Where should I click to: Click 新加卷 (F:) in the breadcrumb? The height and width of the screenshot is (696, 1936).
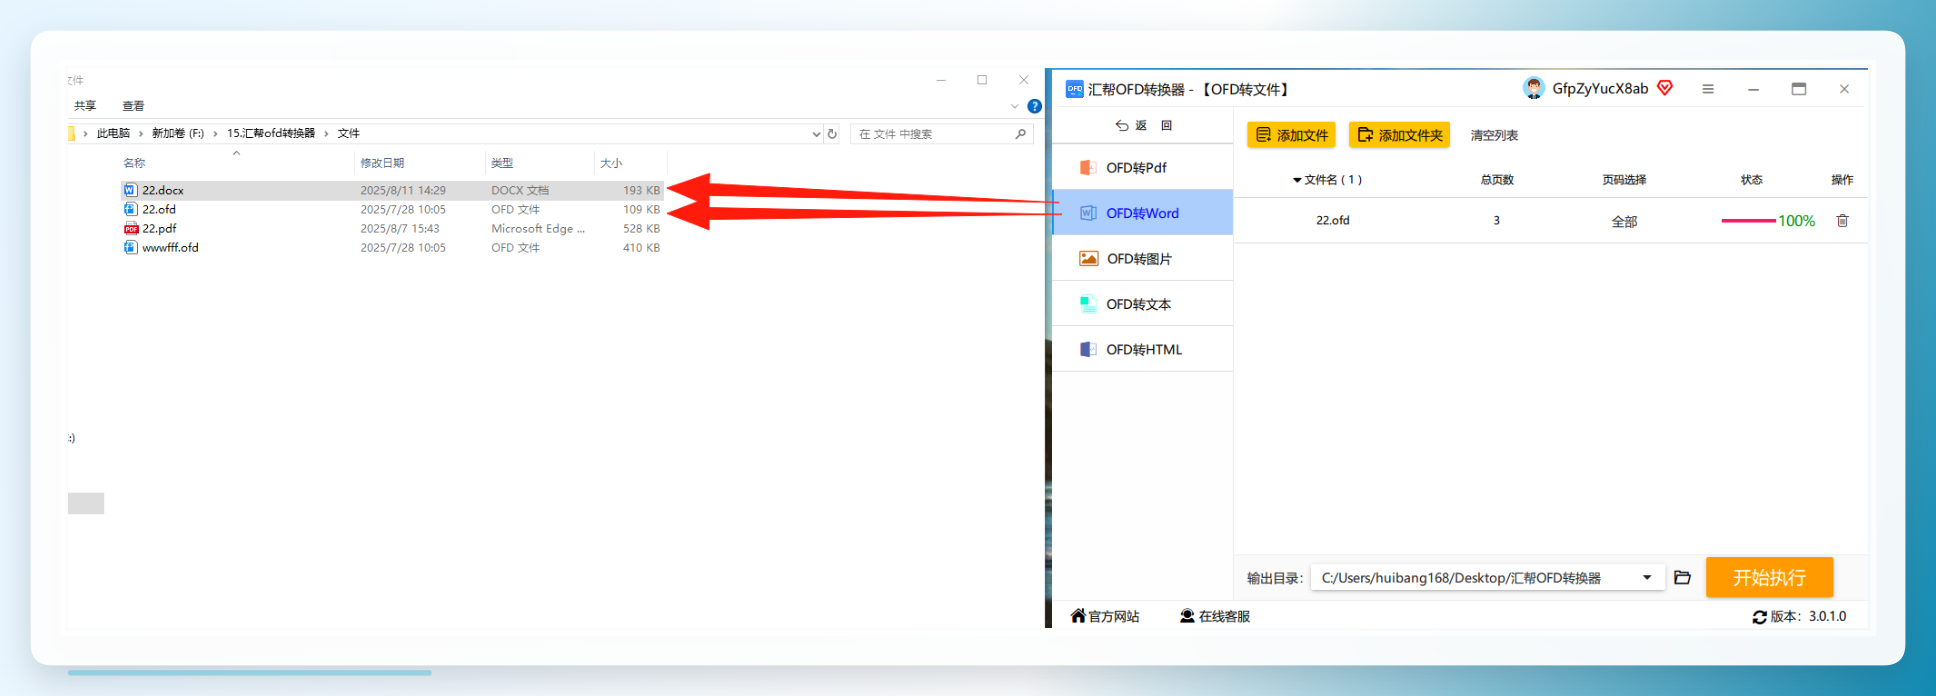pyautogui.click(x=178, y=133)
